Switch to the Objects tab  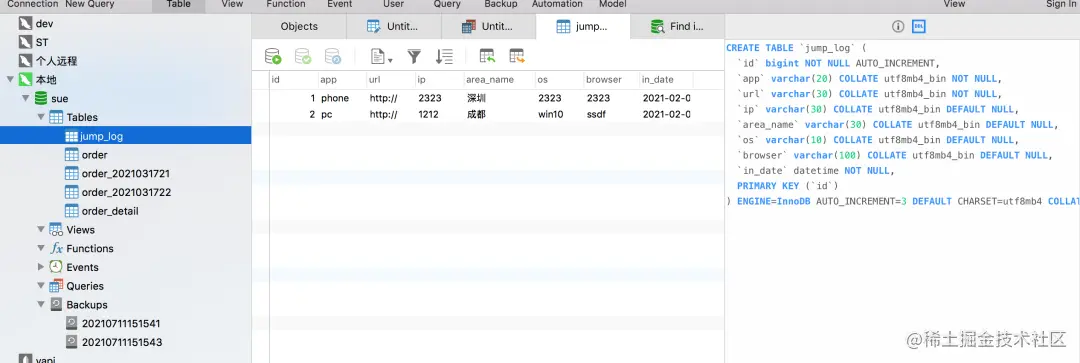coord(299,26)
